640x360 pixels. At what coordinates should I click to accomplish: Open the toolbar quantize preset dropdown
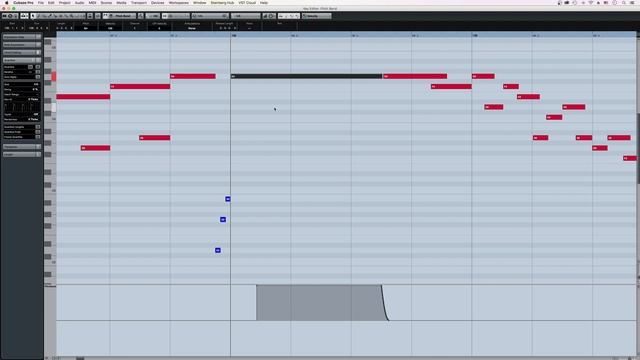211,16
